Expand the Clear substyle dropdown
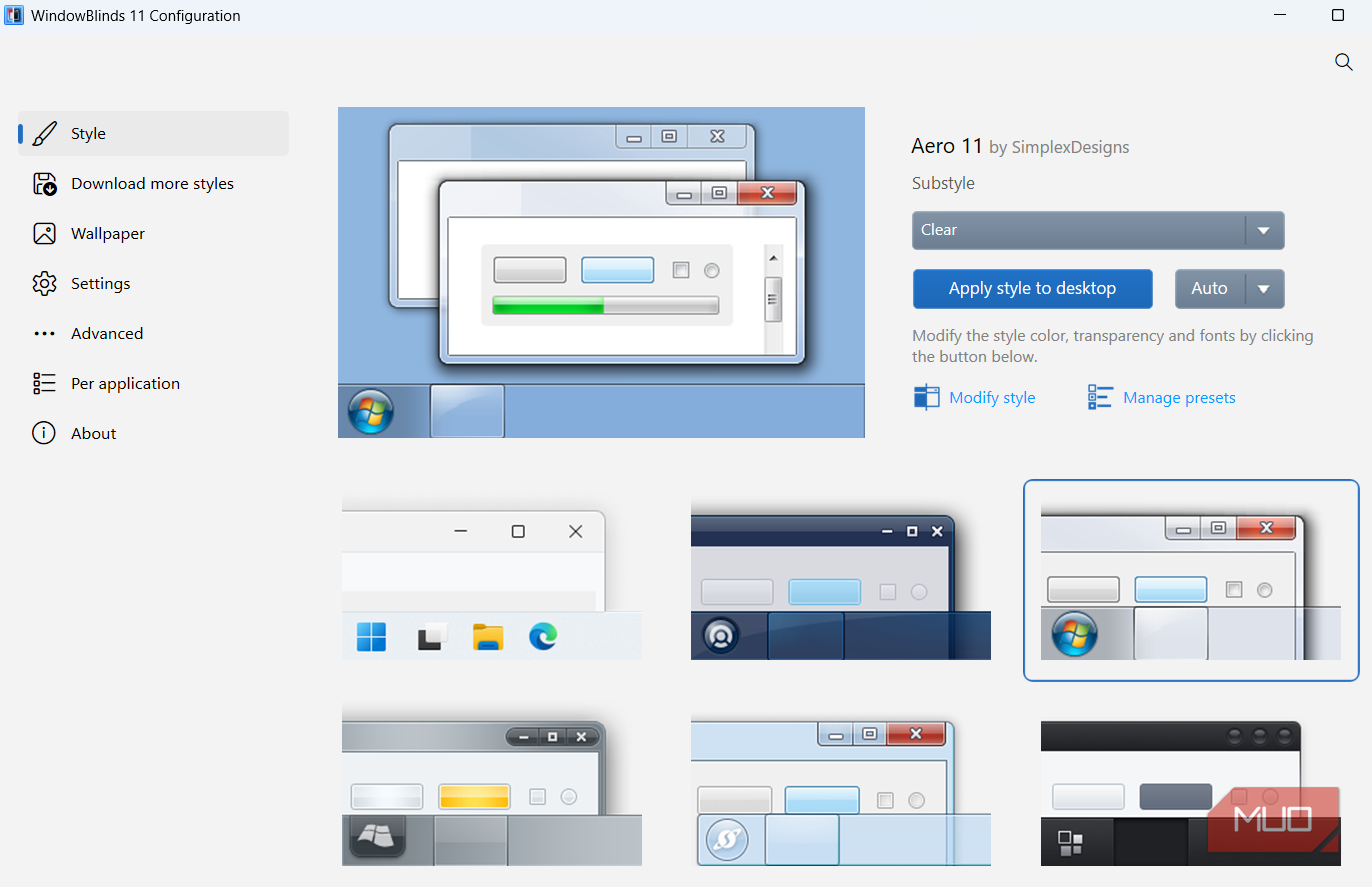1372x887 pixels. (1098, 230)
